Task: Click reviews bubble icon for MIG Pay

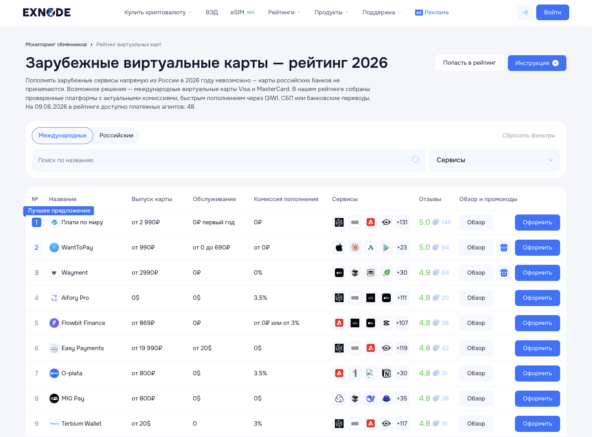Action: (435, 398)
